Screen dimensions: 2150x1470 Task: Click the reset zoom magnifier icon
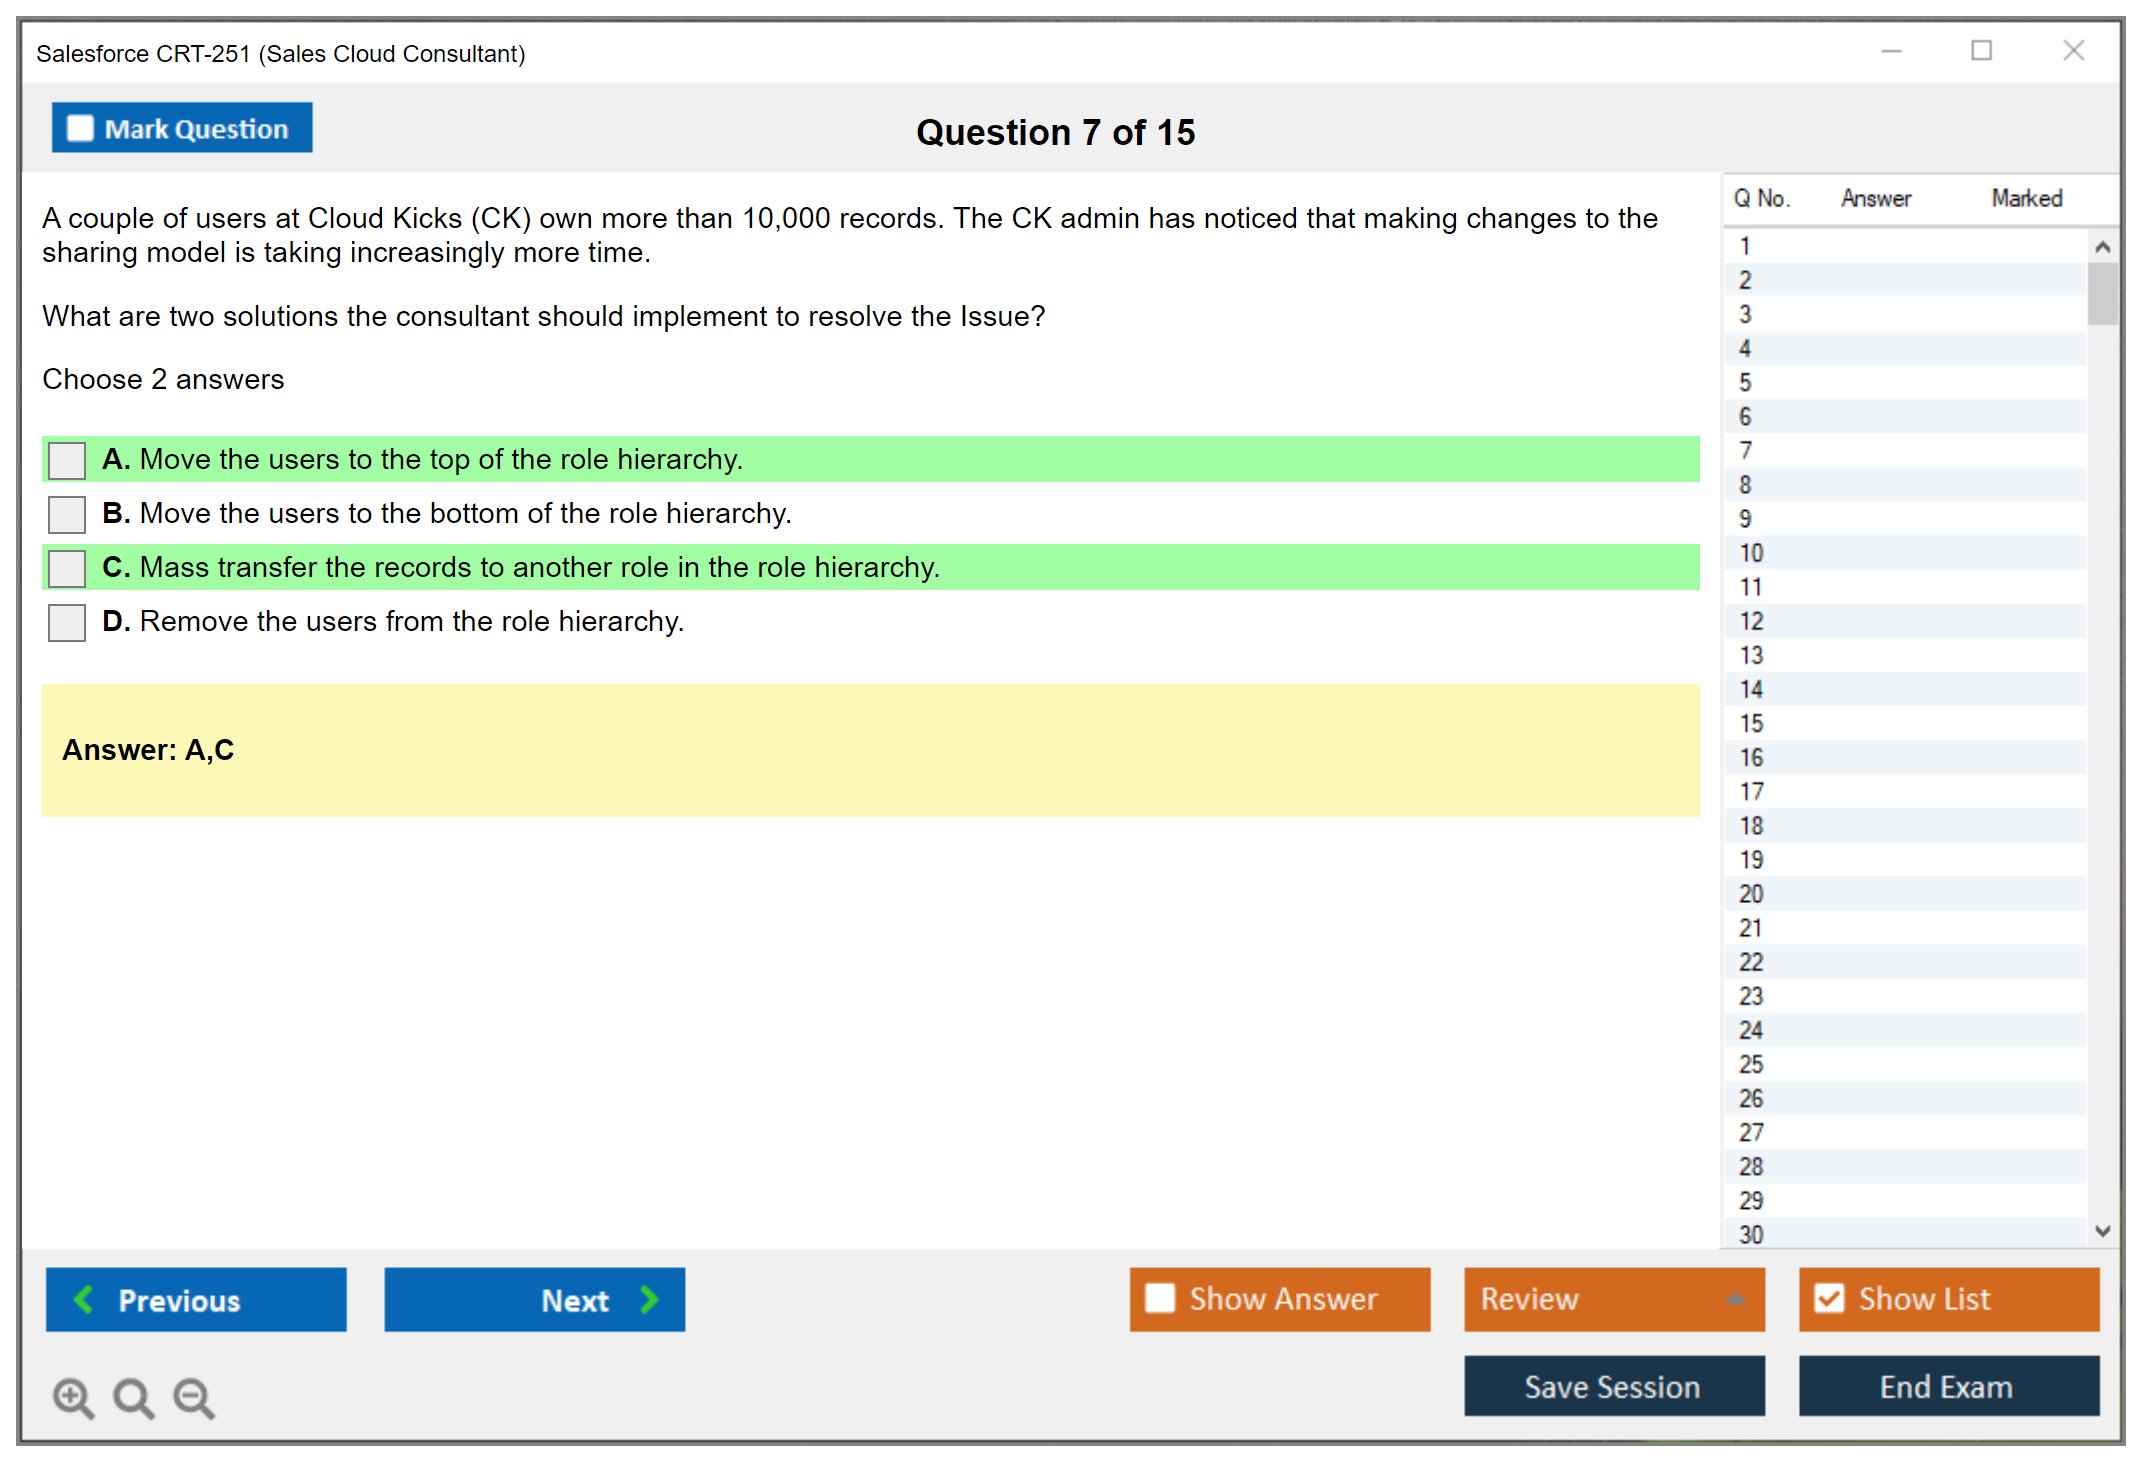pyautogui.click(x=133, y=1397)
